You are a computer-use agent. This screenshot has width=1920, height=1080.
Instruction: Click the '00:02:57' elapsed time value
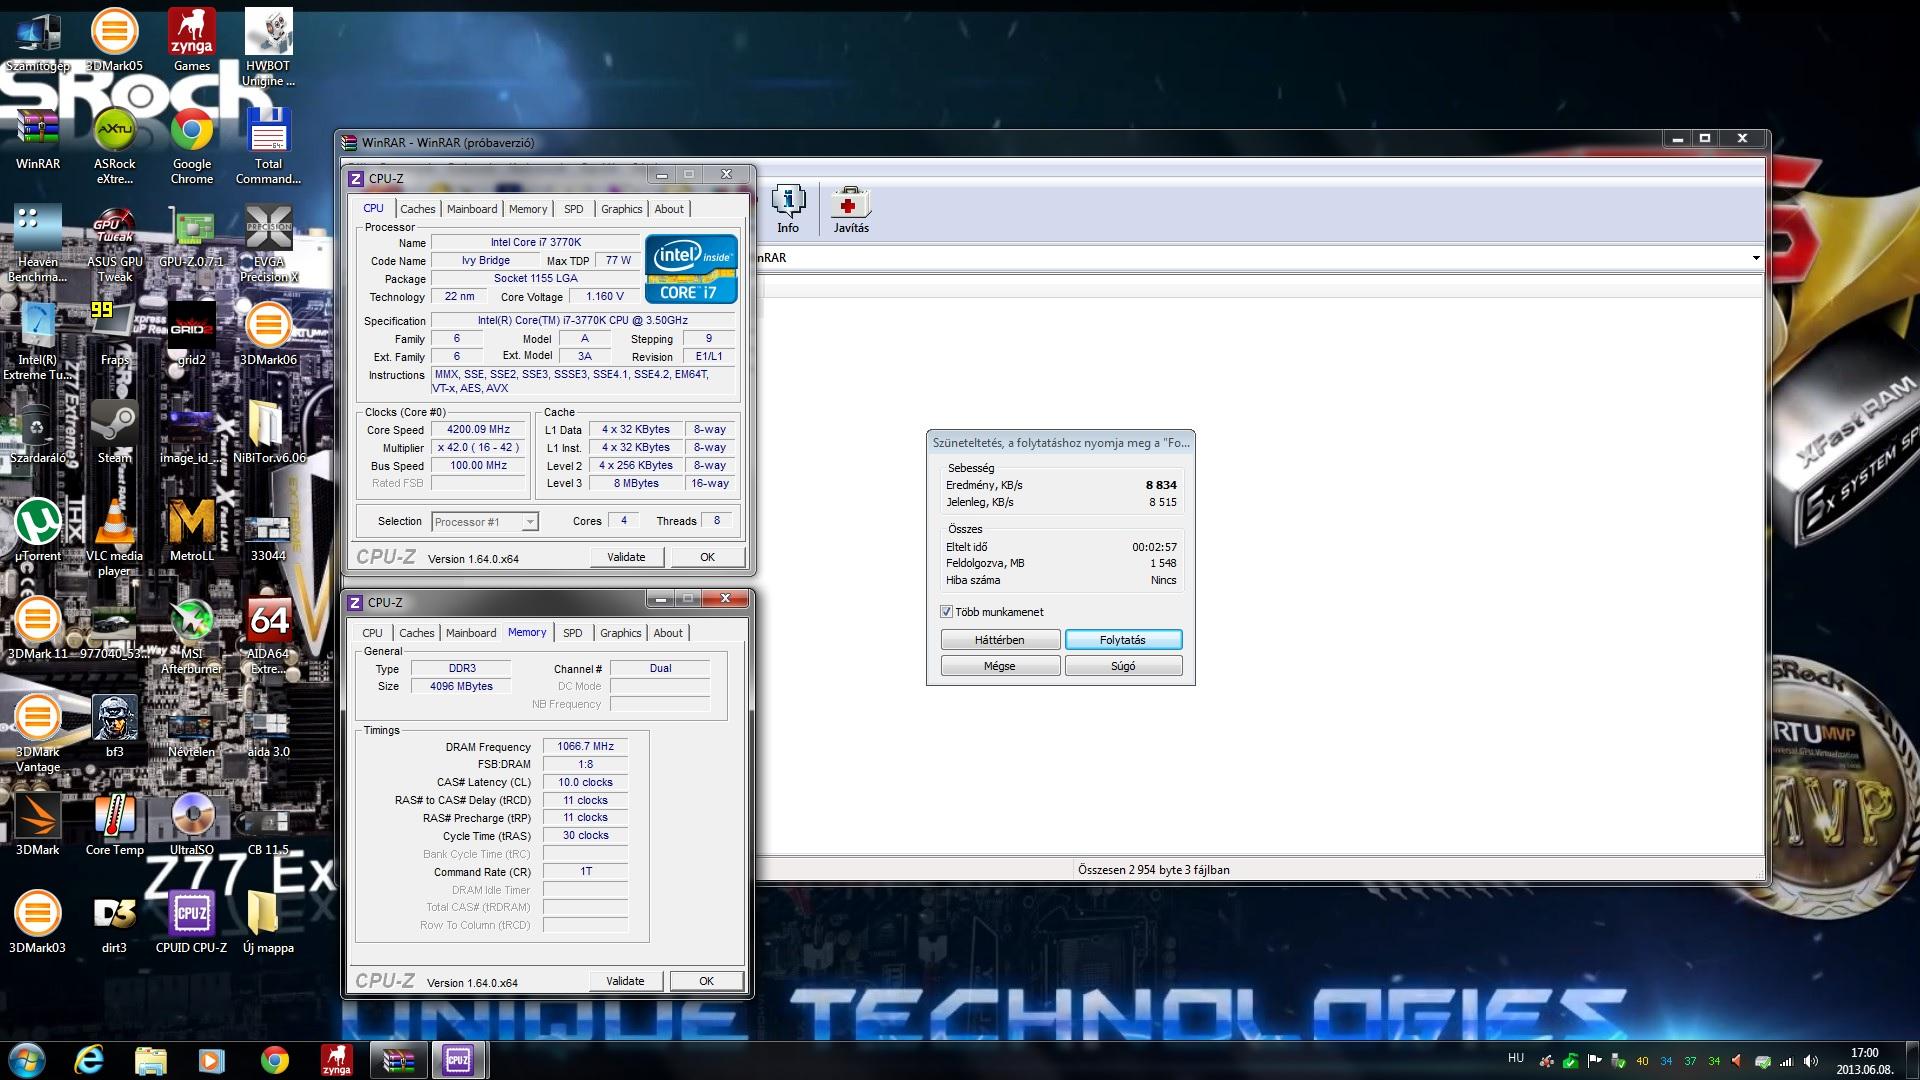[x=1154, y=547]
